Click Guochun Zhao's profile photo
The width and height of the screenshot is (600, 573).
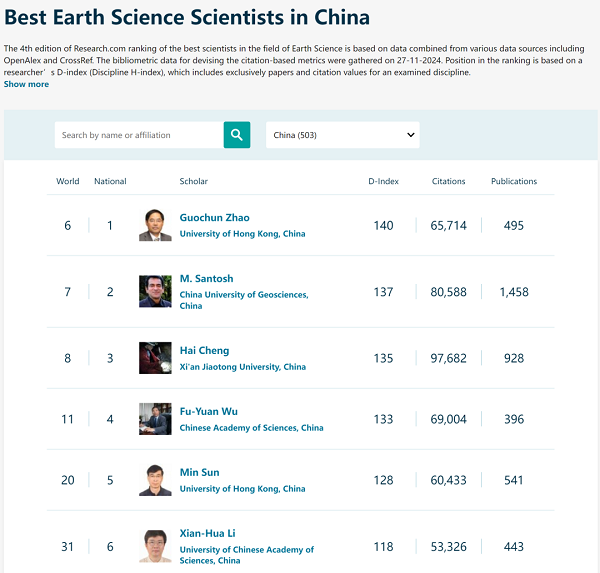tap(155, 226)
